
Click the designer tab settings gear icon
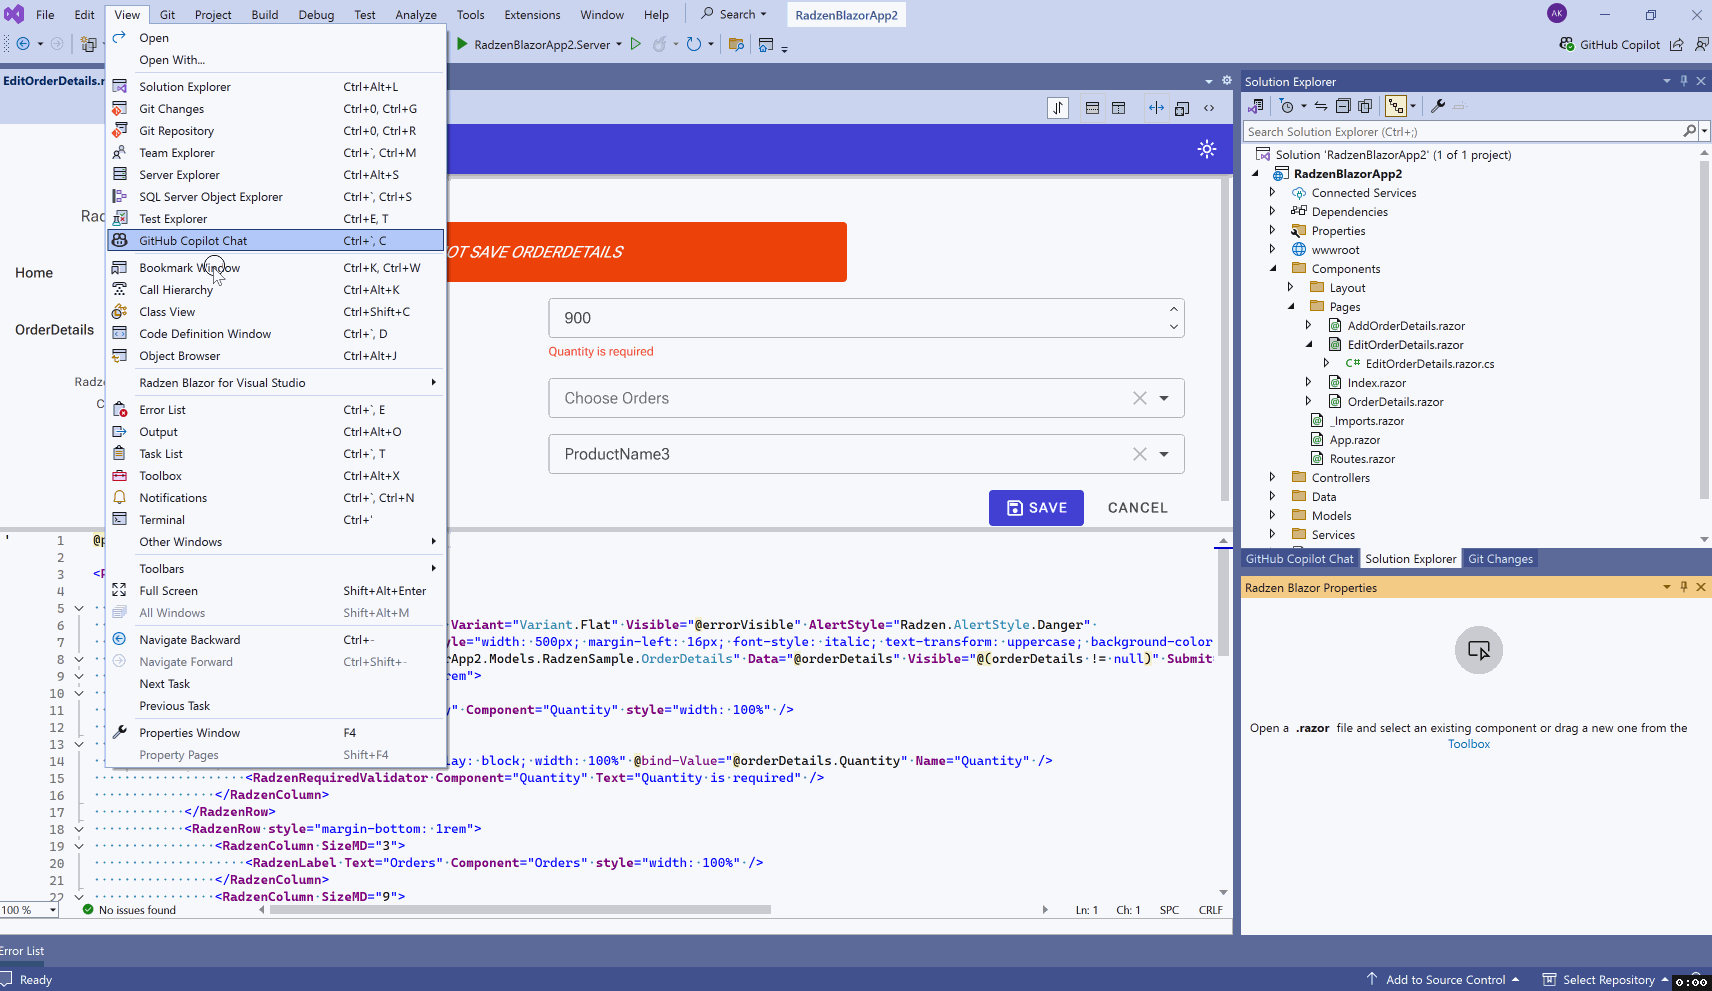tap(1227, 81)
